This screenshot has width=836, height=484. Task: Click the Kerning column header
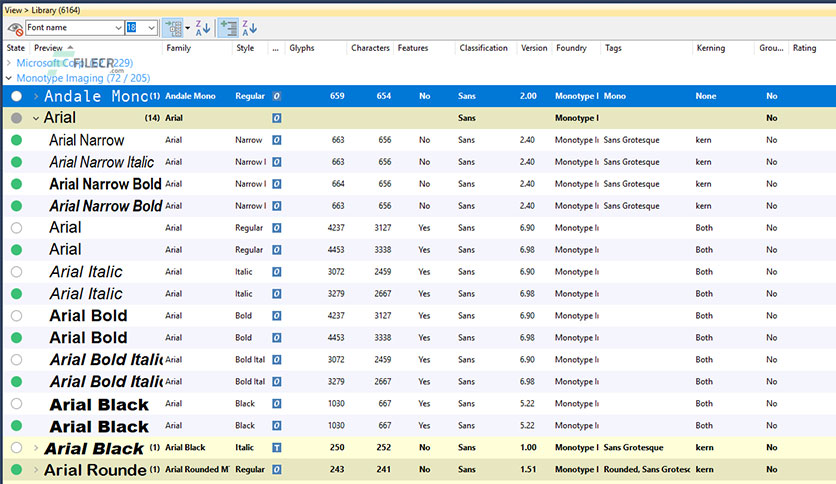[711, 48]
